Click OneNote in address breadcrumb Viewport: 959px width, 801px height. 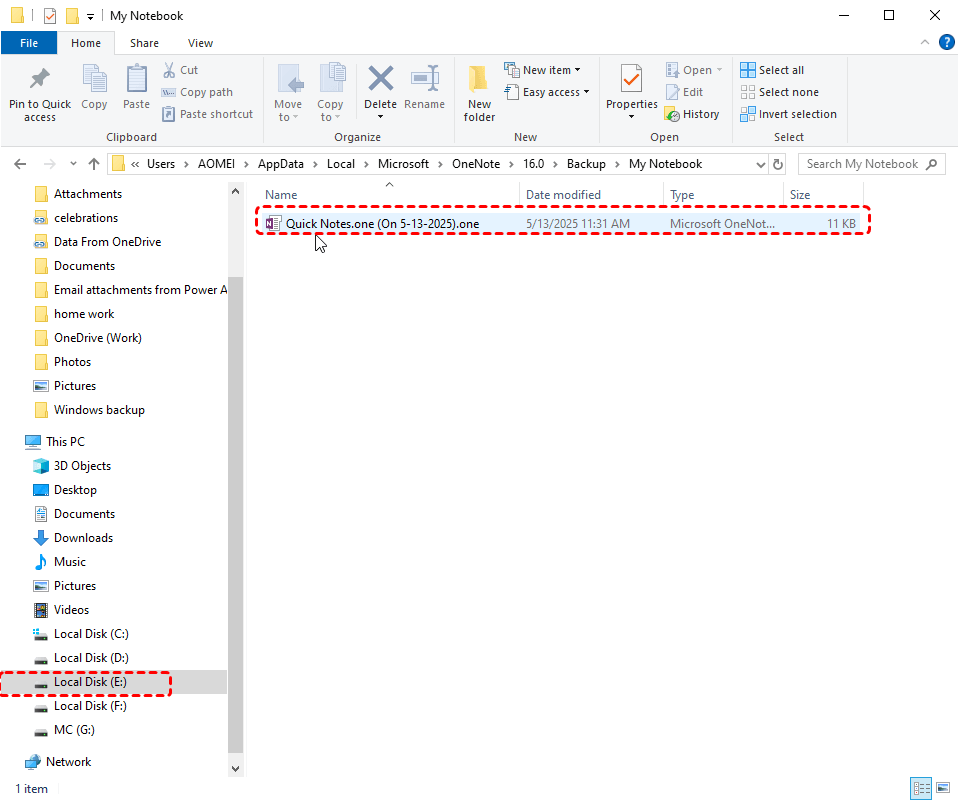[x=476, y=164]
